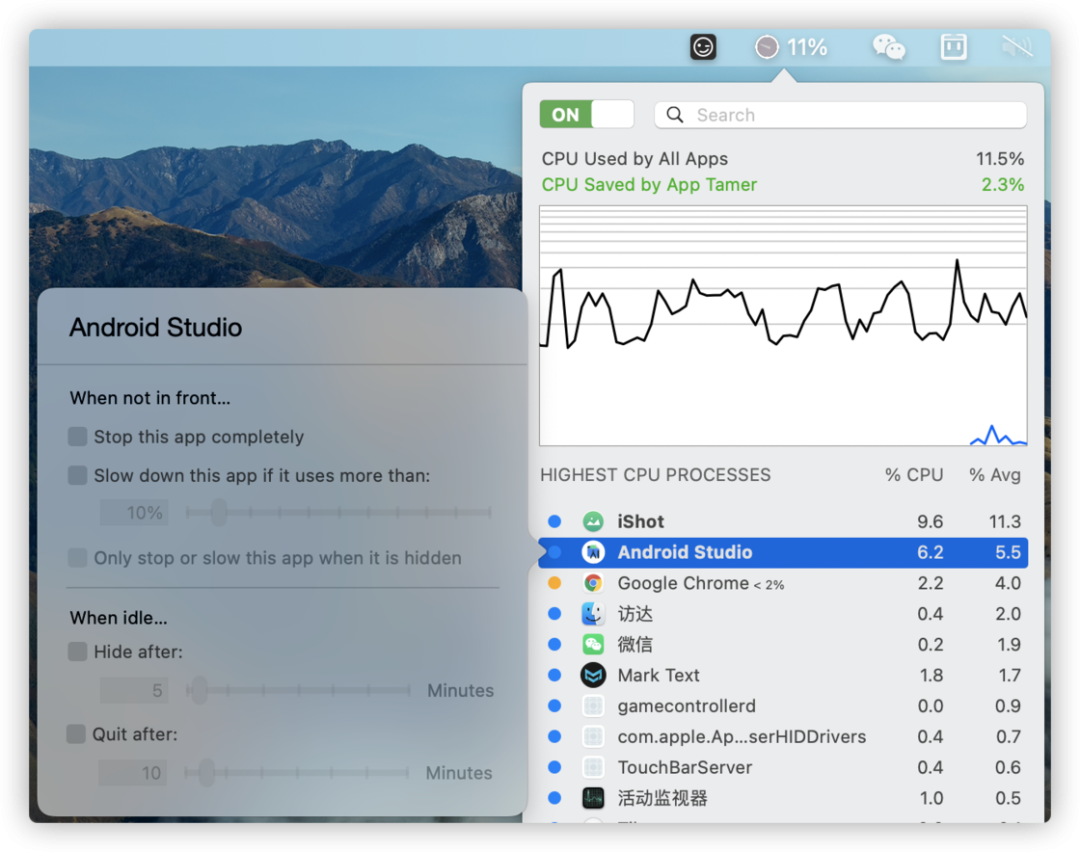
Task: Click the Android Studio app icon
Action: click(593, 552)
